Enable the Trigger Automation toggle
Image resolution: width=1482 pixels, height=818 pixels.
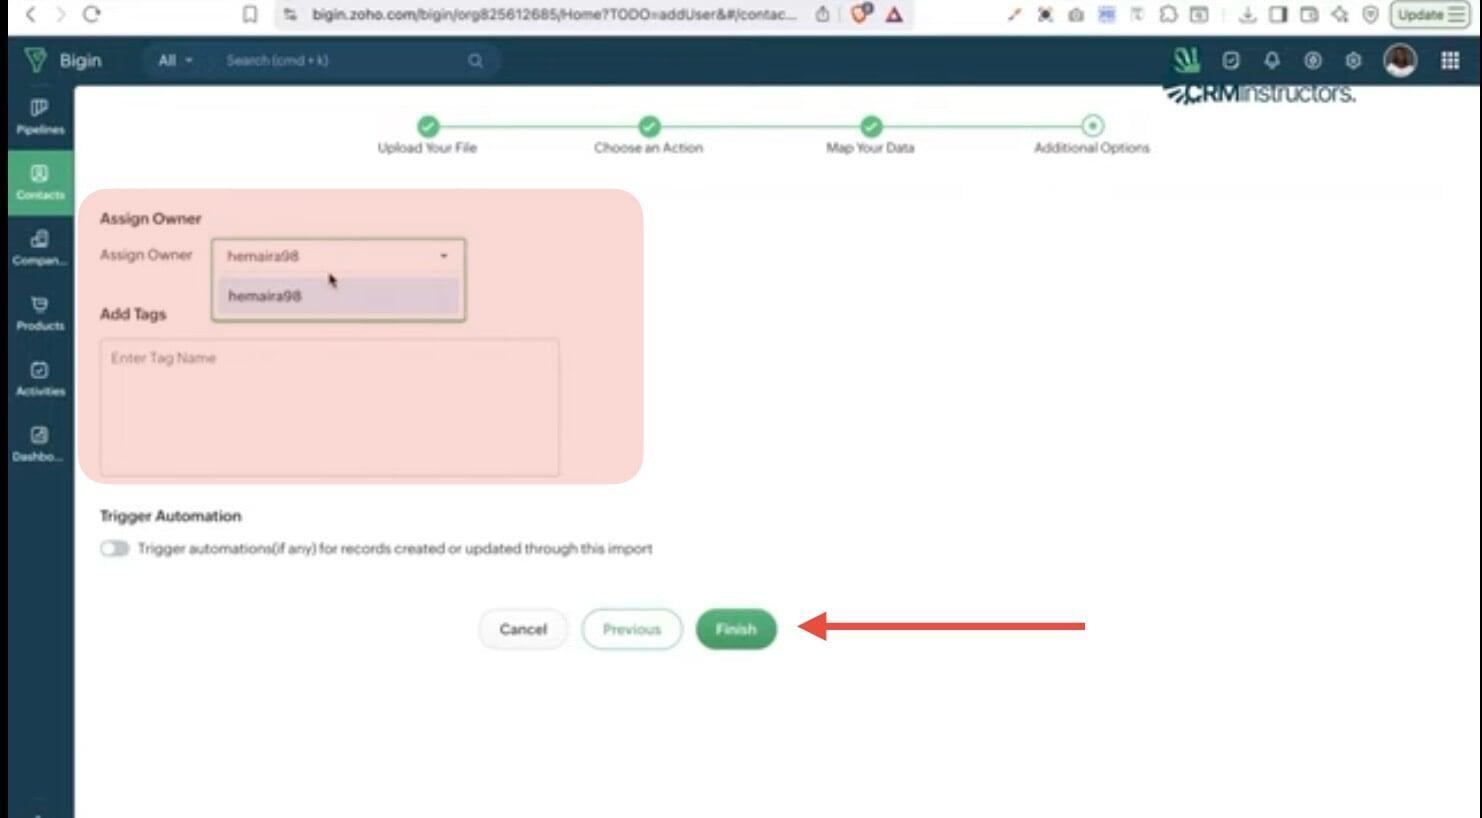pos(114,549)
